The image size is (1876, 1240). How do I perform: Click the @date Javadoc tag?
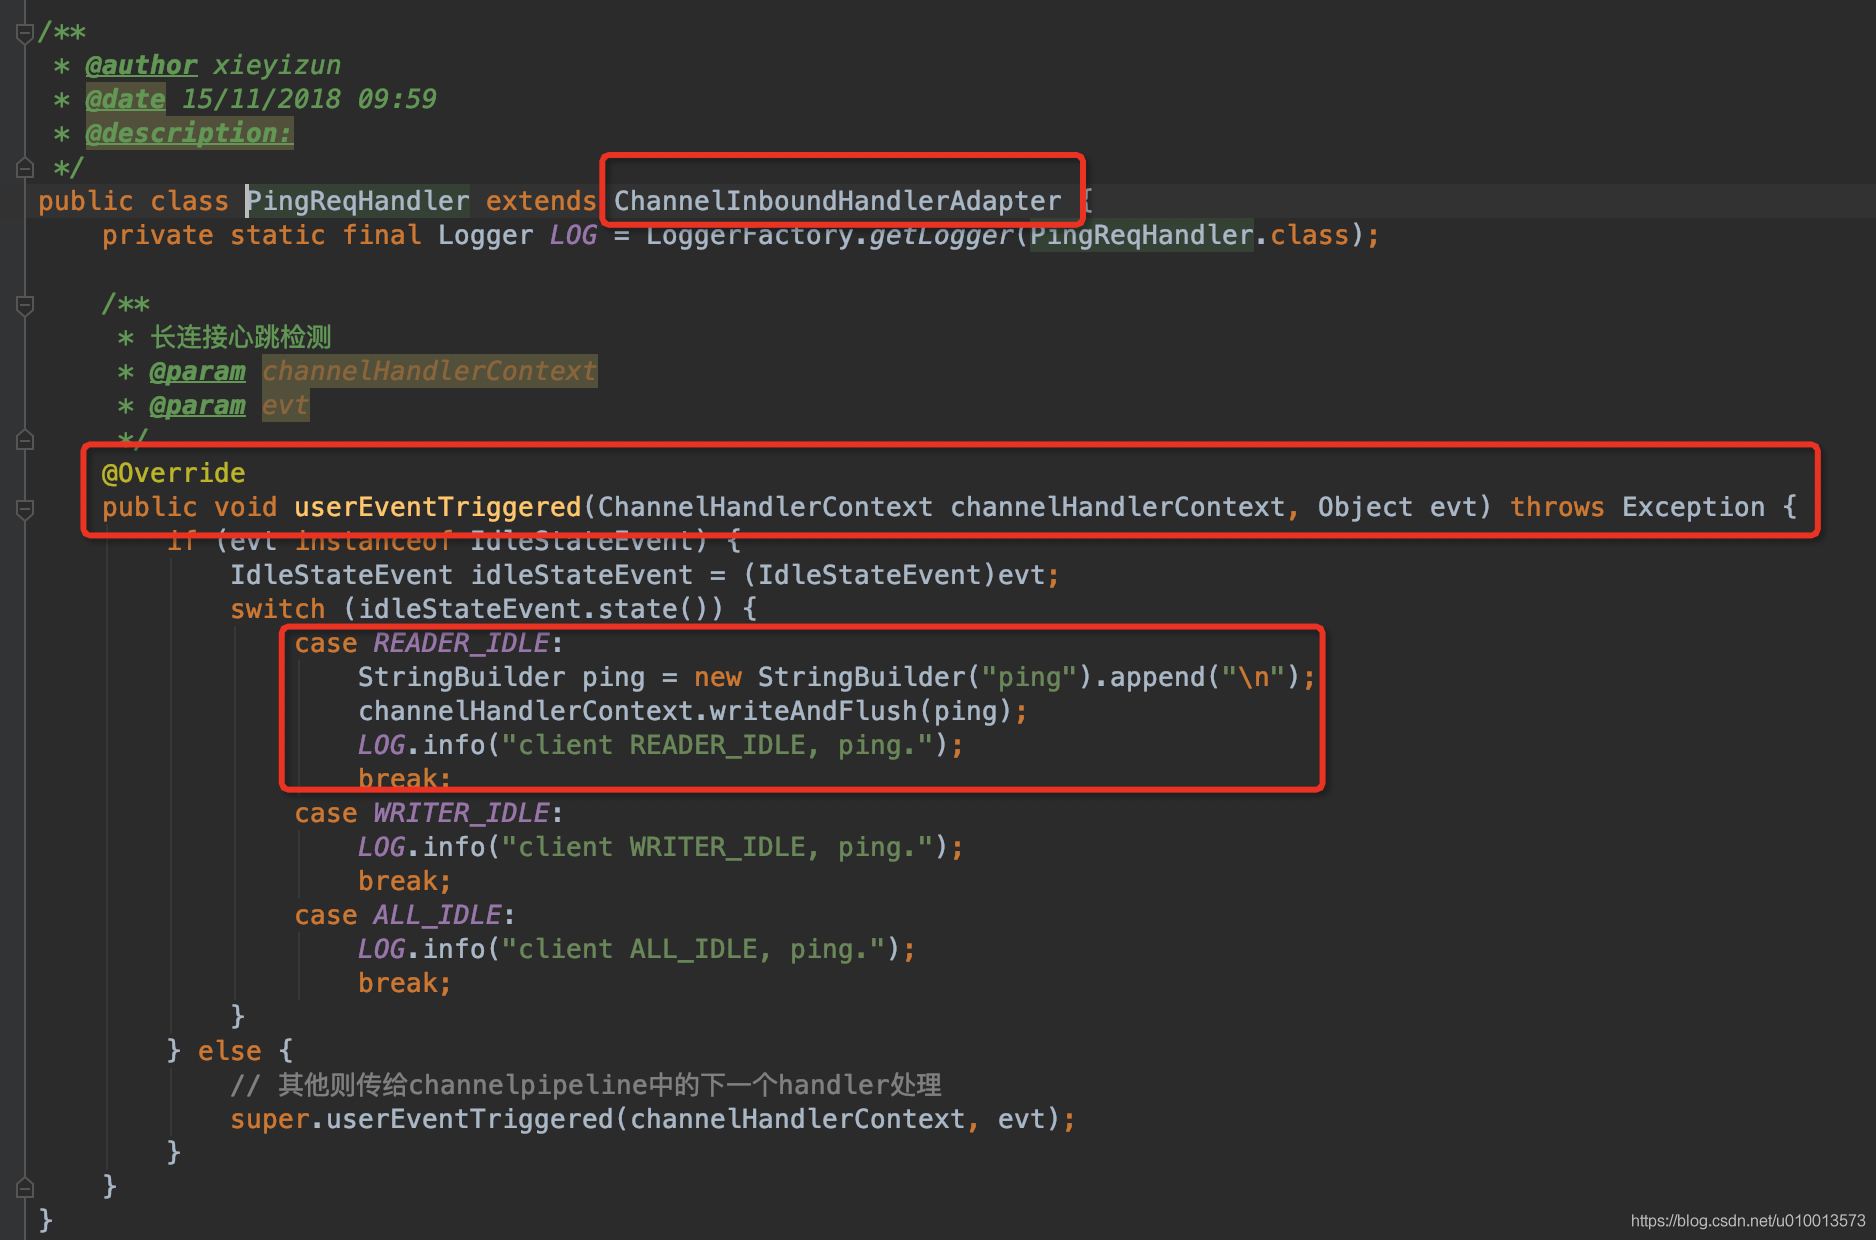pyautogui.click(x=125, y=100)
